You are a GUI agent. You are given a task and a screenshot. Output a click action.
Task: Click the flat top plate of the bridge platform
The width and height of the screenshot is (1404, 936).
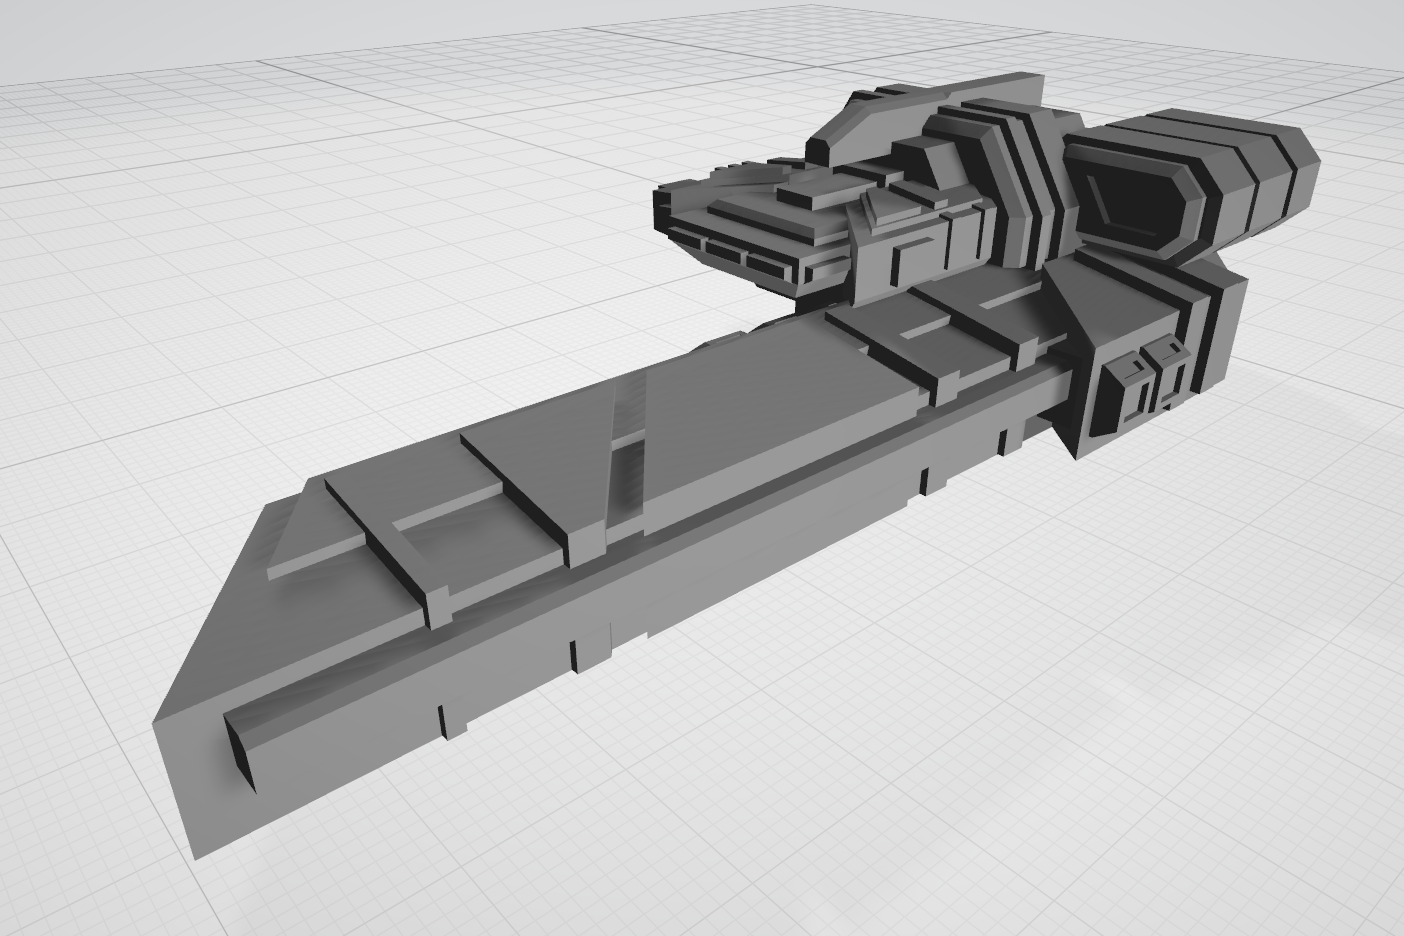point(760,205)
